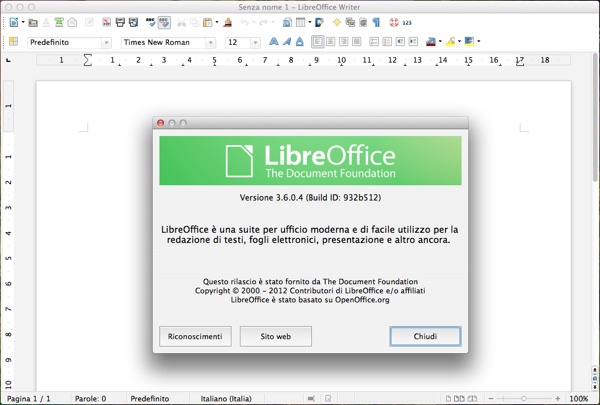Open the Table dropdown arrow
This screenshot has height=405, width=600.
click(x=310, y=23)
